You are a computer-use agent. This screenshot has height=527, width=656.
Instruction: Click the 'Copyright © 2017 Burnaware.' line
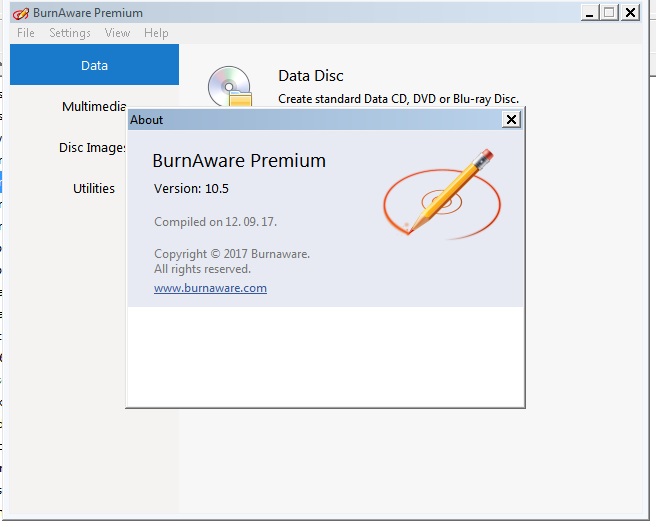click(x=232, y=254)
